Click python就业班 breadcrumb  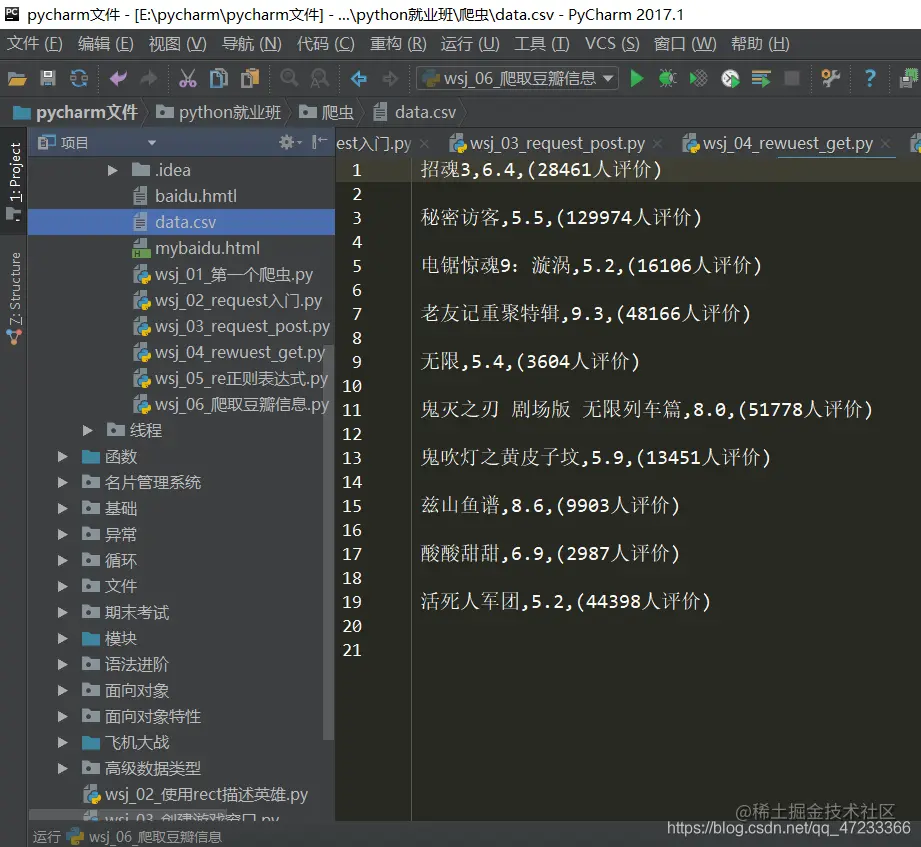click(x=219, y=112)
